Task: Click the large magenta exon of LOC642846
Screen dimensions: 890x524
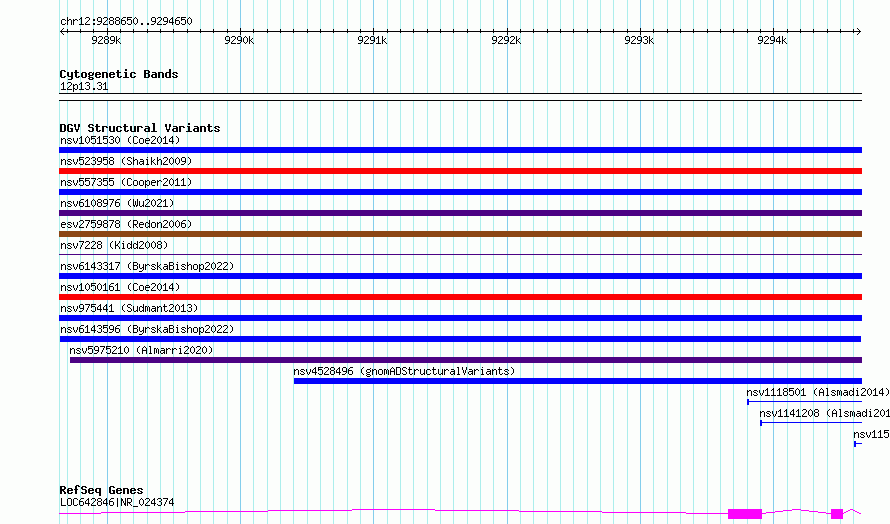Action: coord(745,514)
